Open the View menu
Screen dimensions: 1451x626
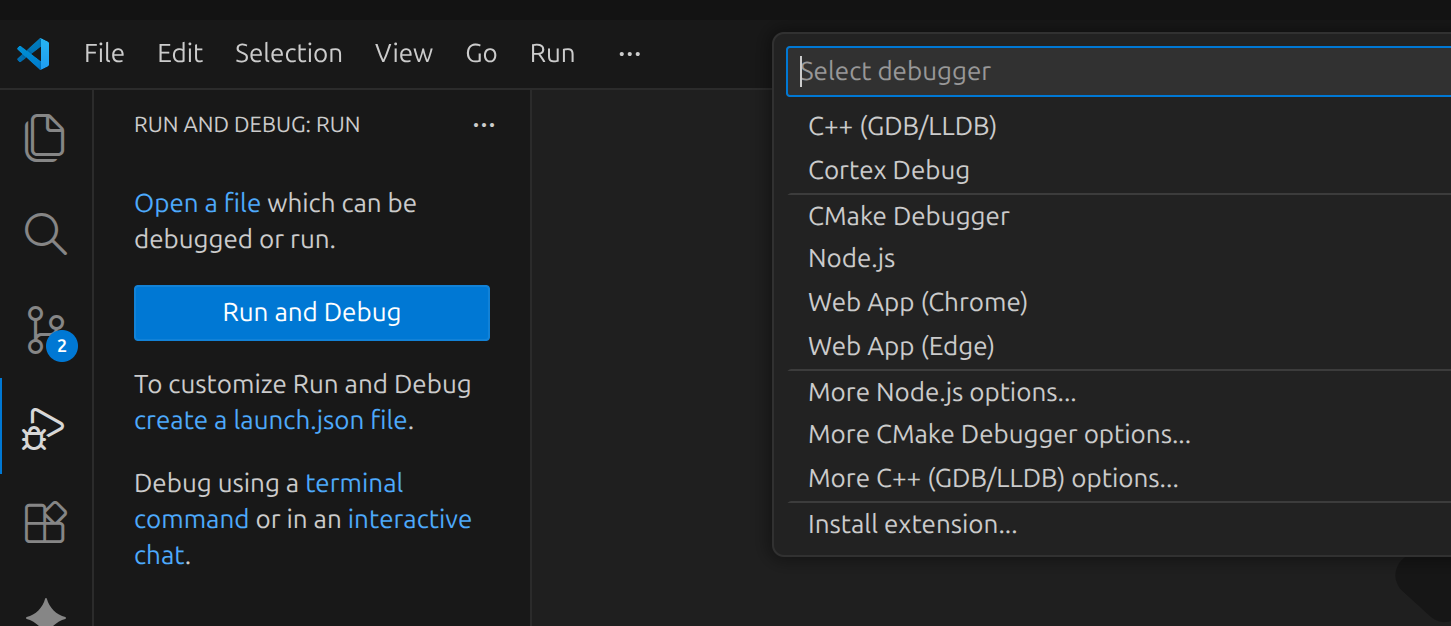coord(404,53)
